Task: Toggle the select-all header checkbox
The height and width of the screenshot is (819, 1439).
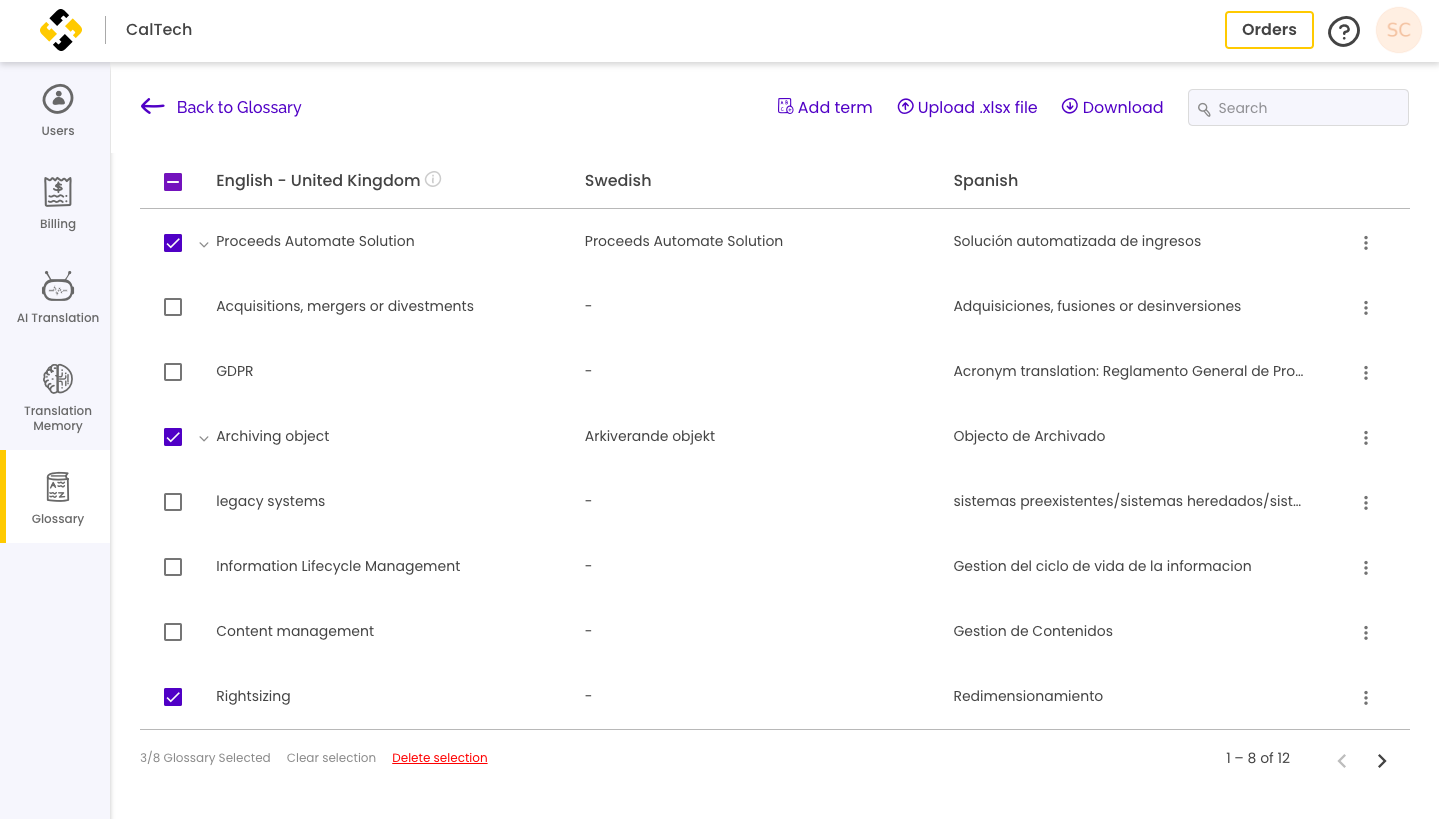Action: (x=173, y=182)
